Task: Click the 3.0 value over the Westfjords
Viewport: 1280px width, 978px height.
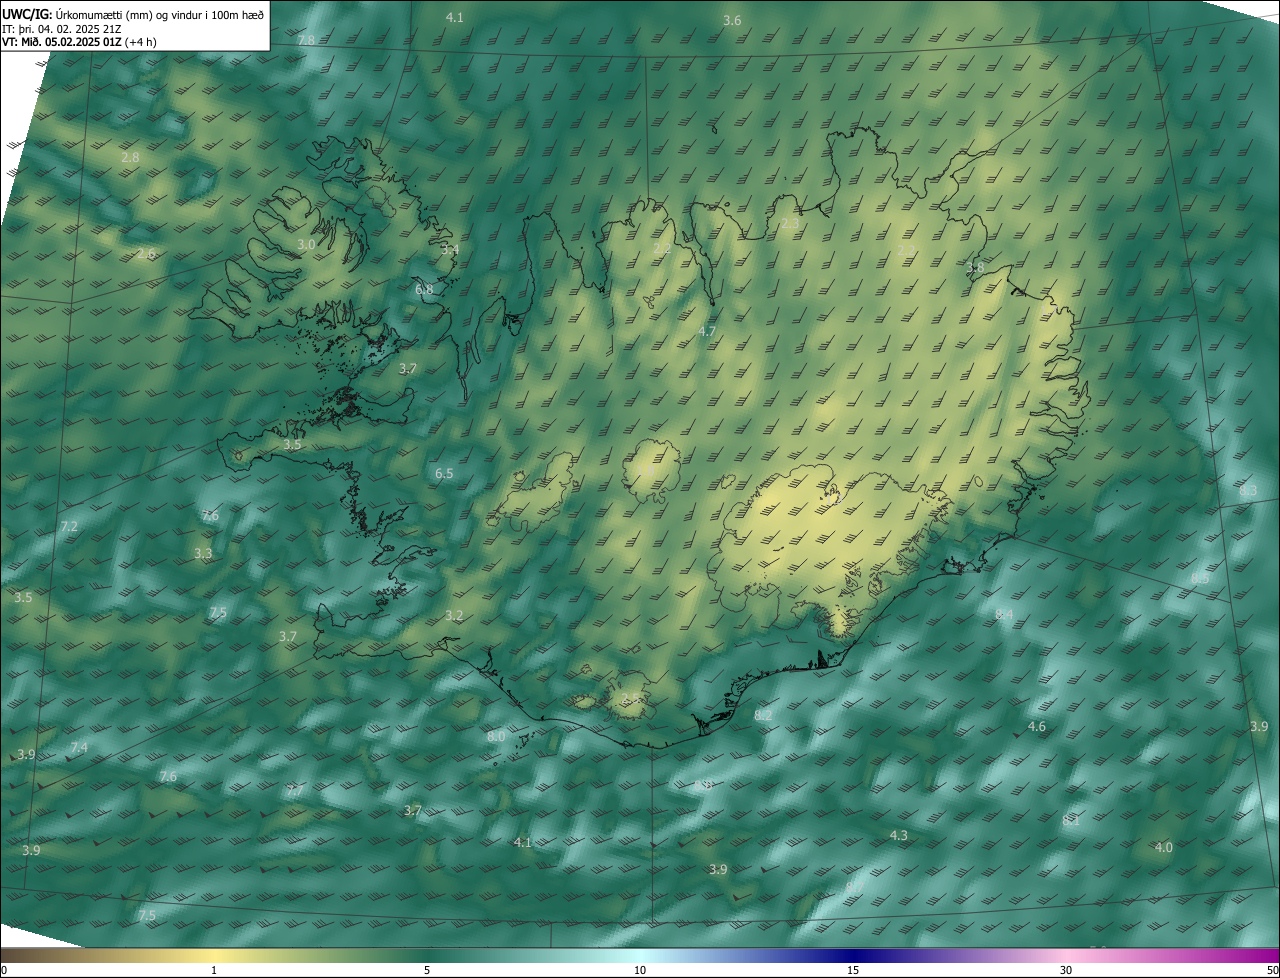Action: (306, 245)
